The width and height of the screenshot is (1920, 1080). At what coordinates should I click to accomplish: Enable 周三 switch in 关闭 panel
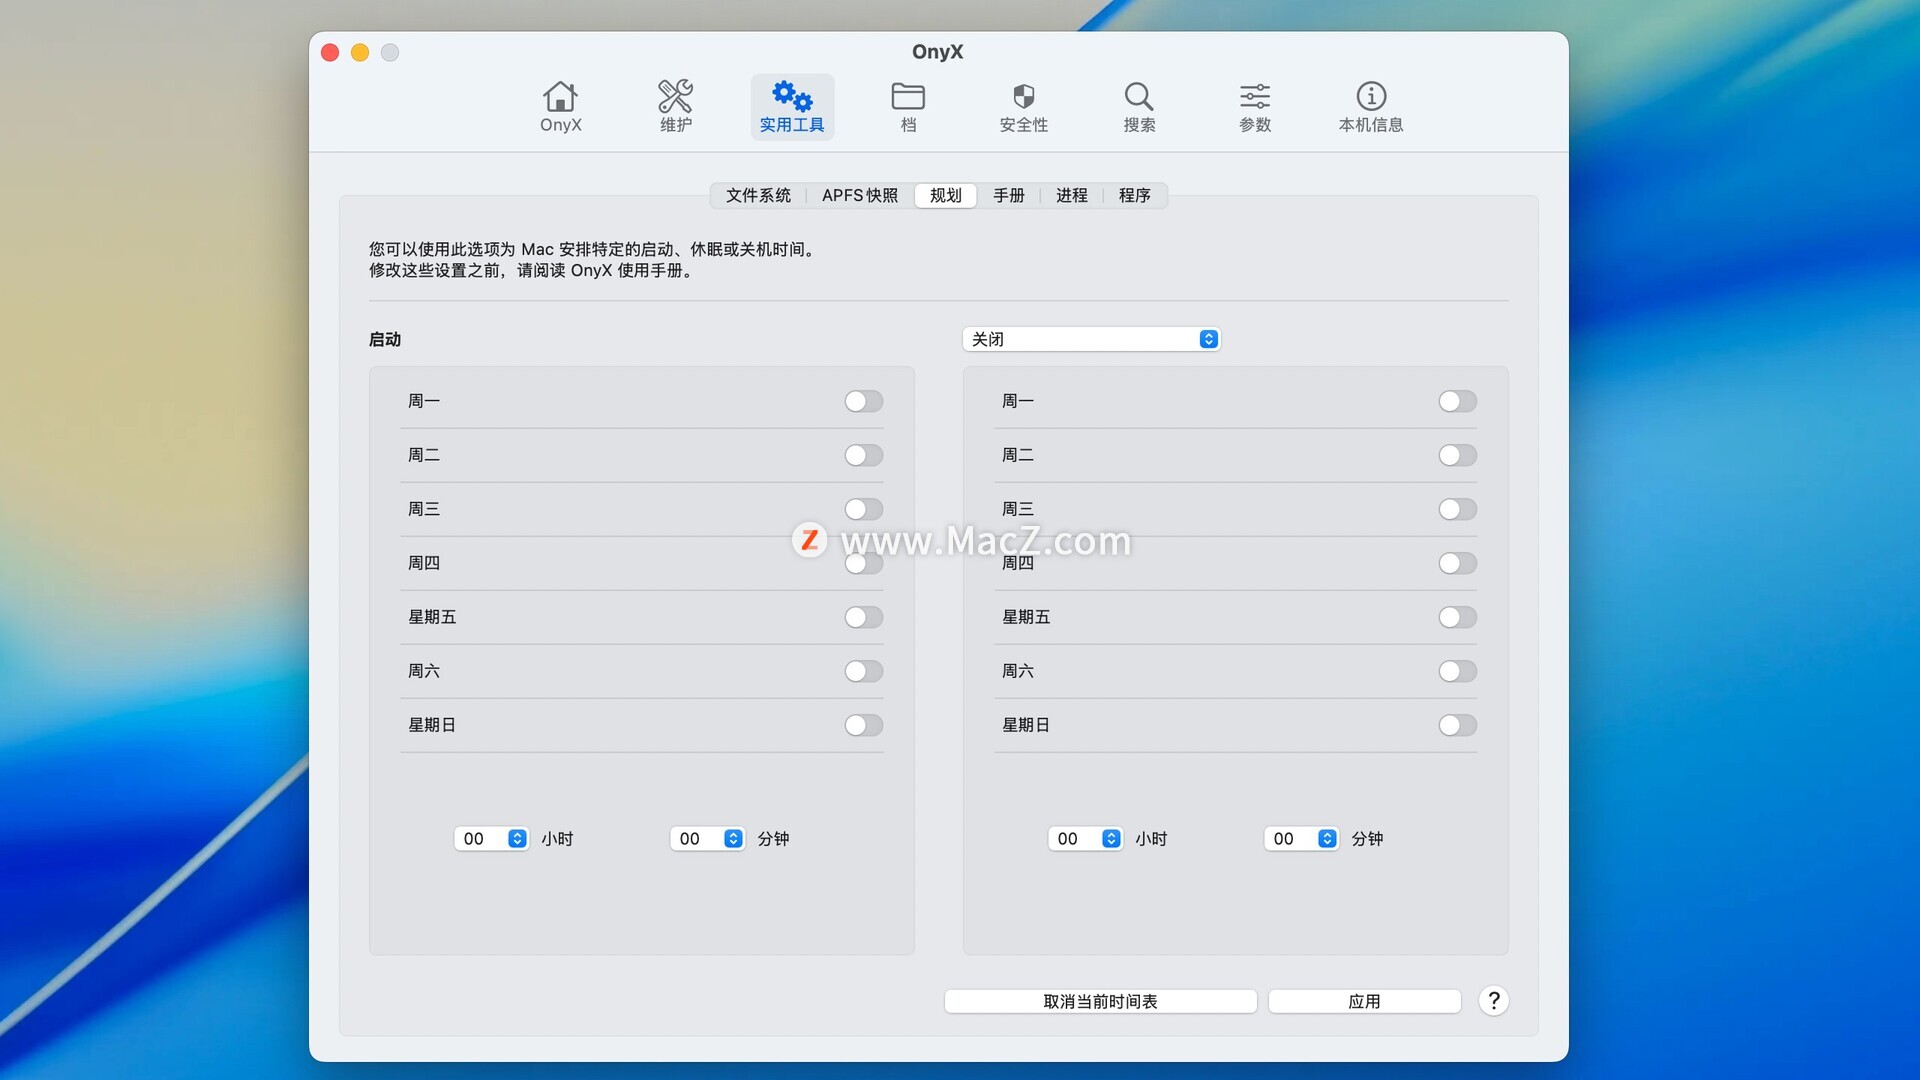point(1458,509)
